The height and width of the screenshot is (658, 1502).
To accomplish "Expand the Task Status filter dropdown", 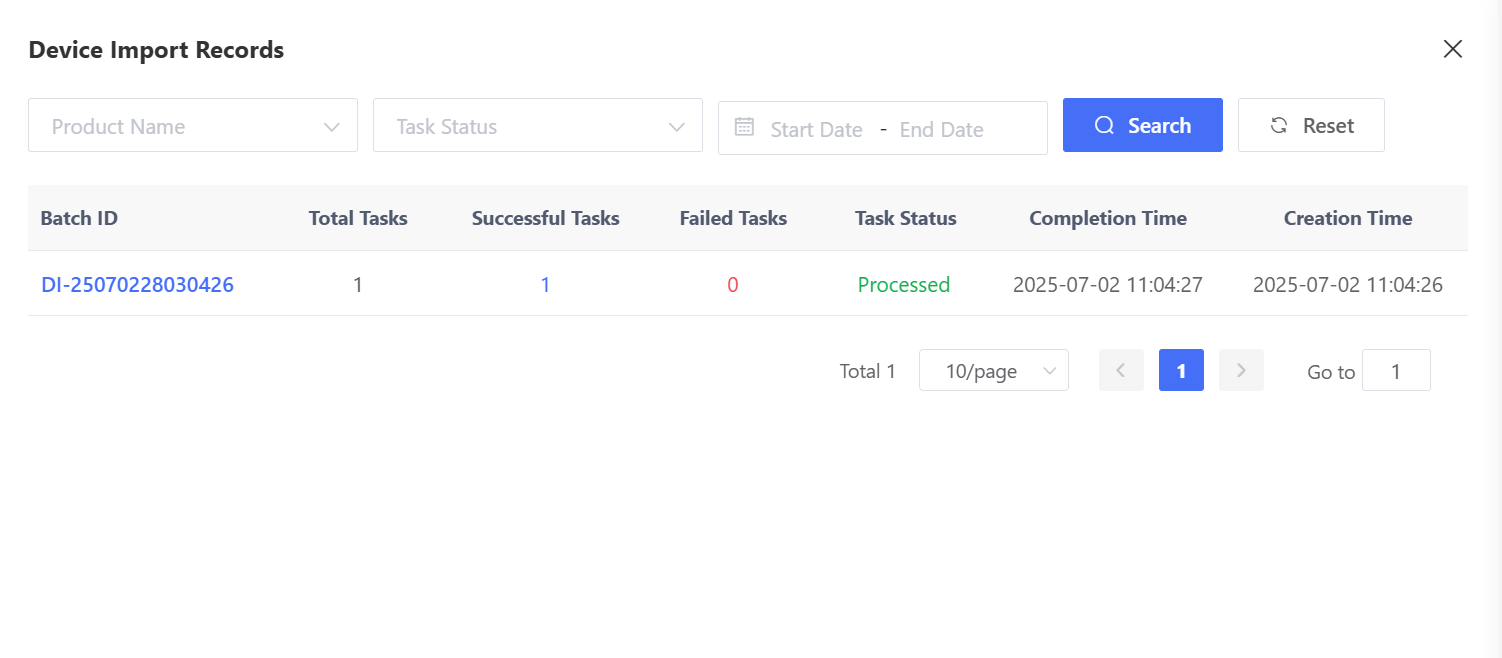I will [x=537, y=126].
